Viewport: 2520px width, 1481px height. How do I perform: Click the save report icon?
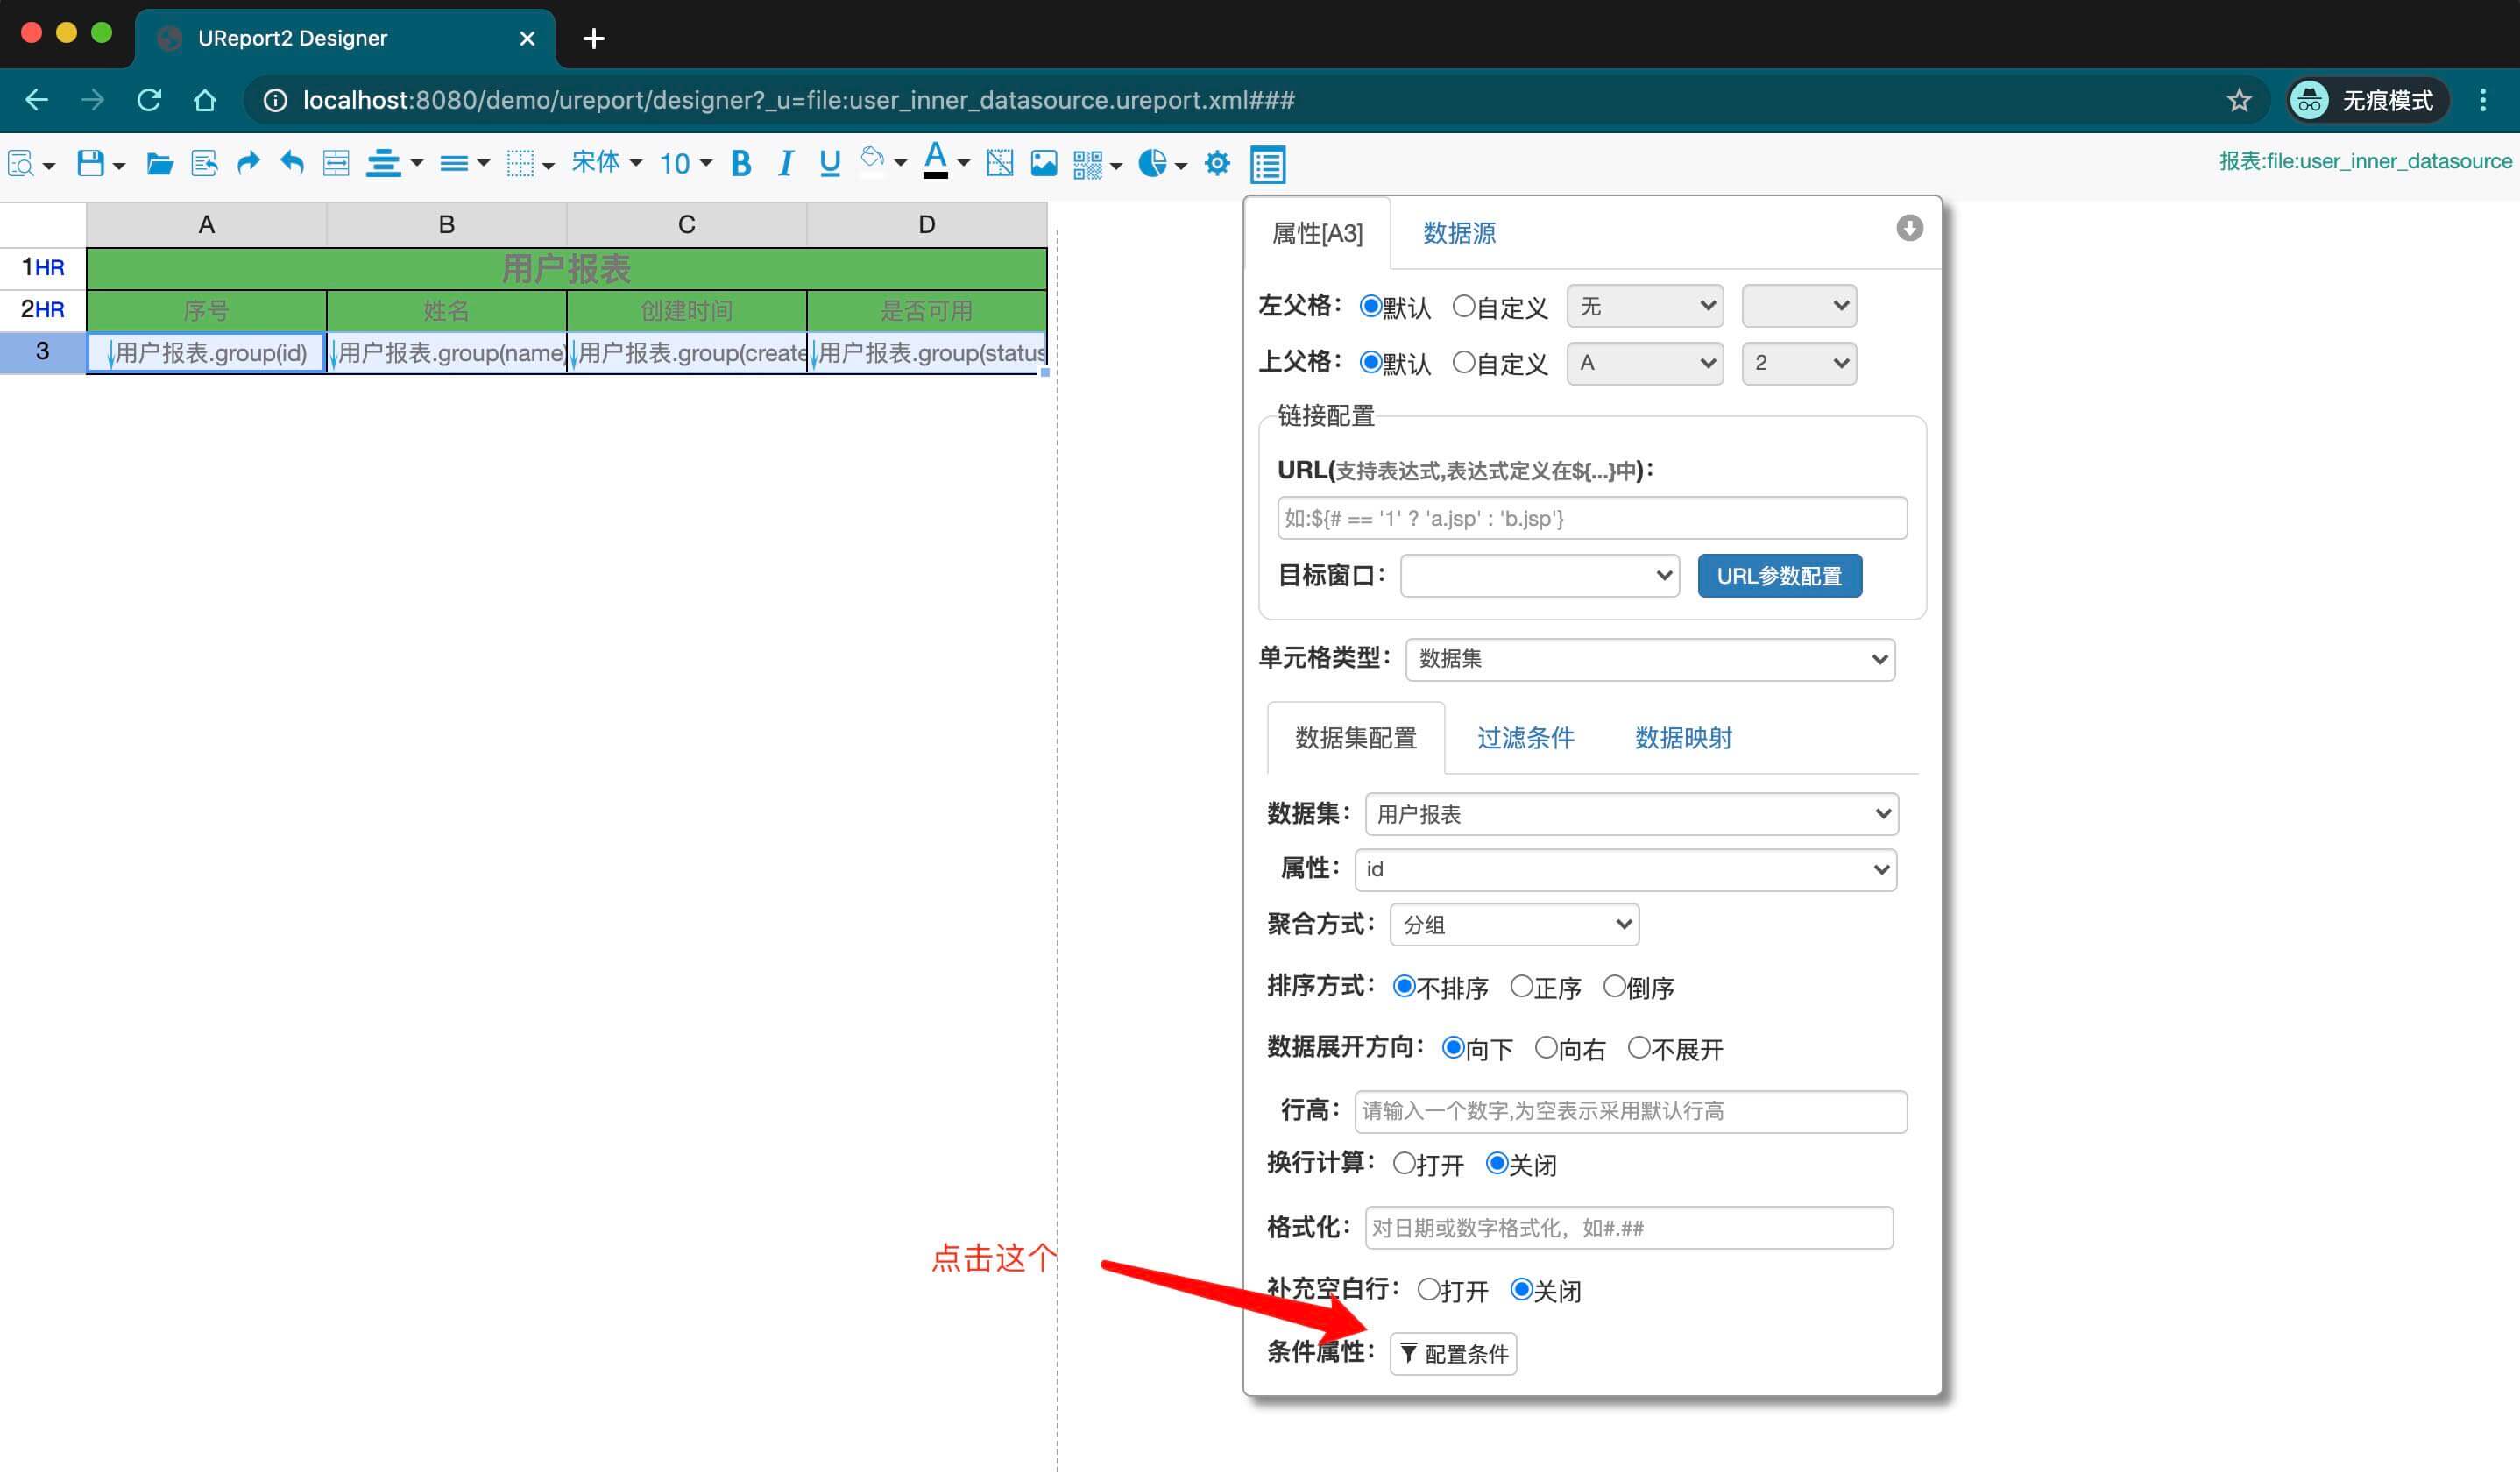coord(90,163)
